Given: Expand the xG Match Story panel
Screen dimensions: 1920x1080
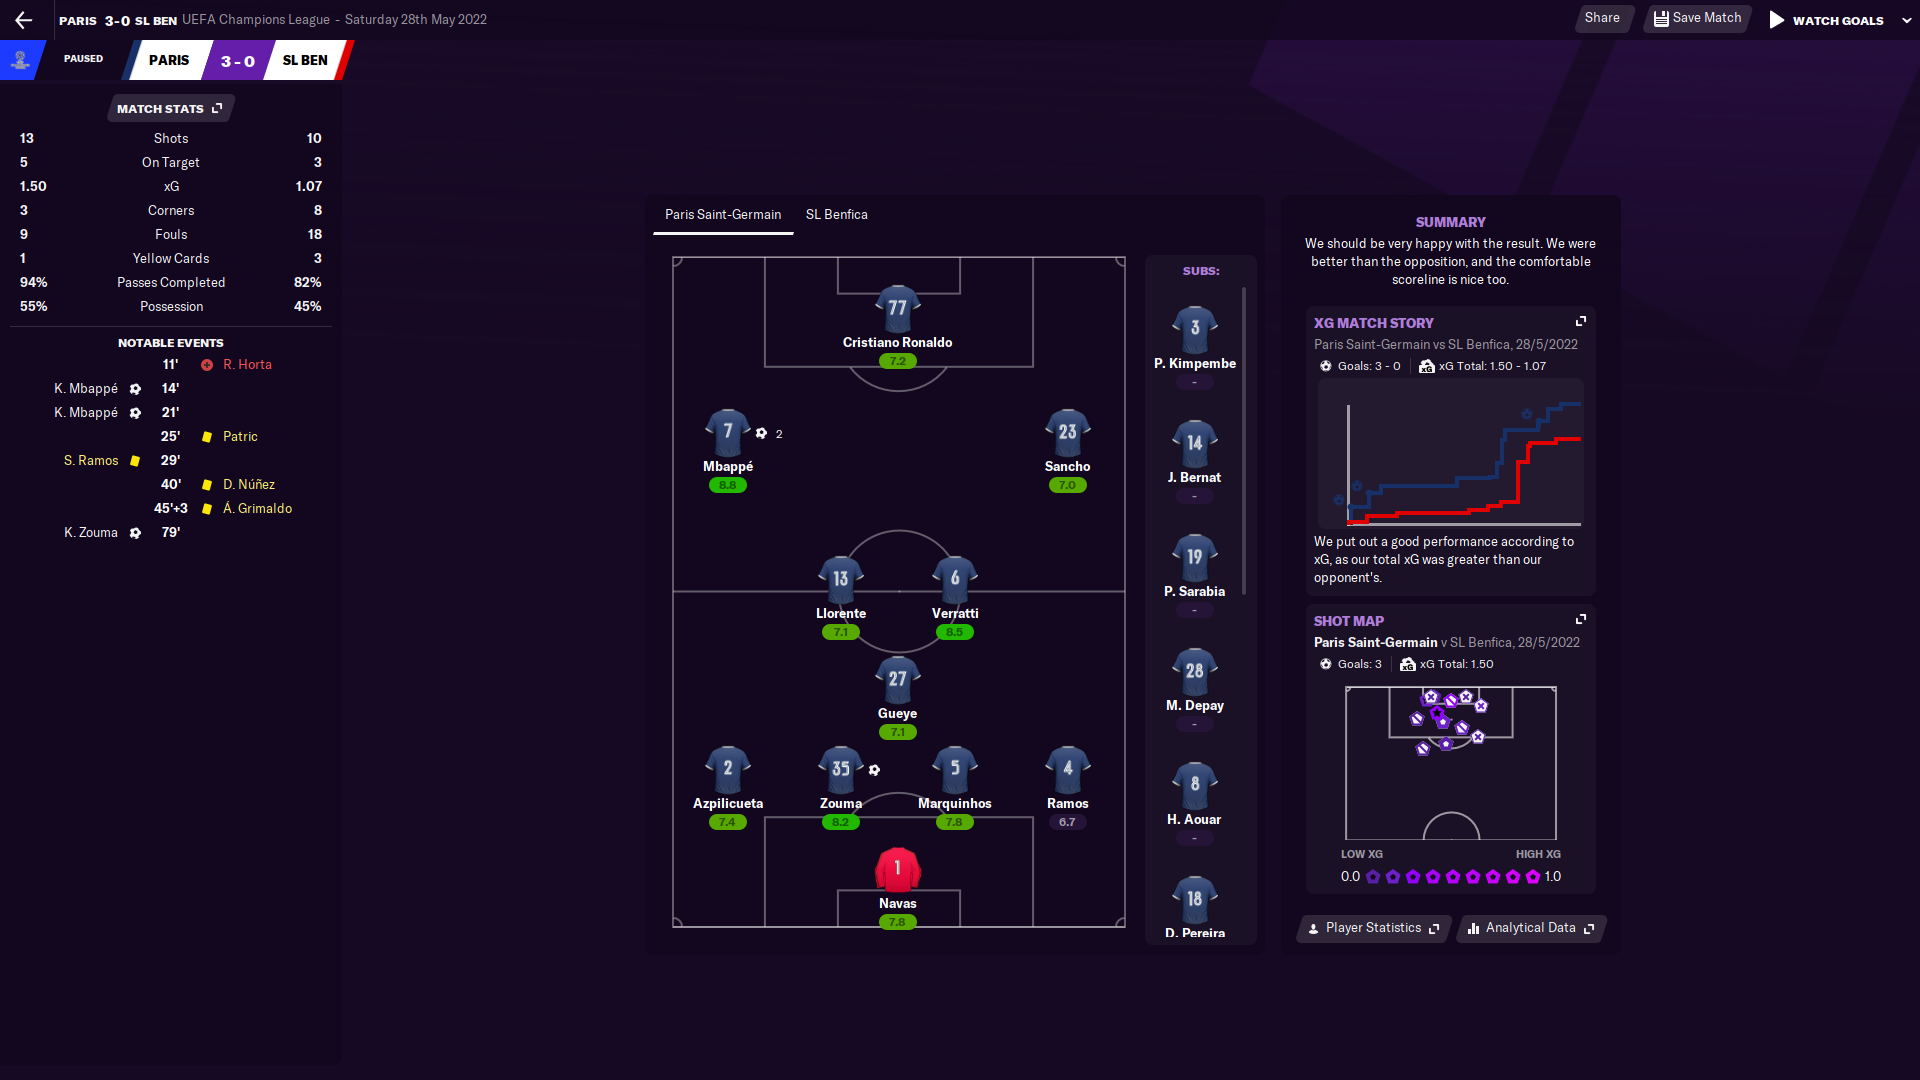Looking at the screenshot, I should click(x=1581, y=321).
